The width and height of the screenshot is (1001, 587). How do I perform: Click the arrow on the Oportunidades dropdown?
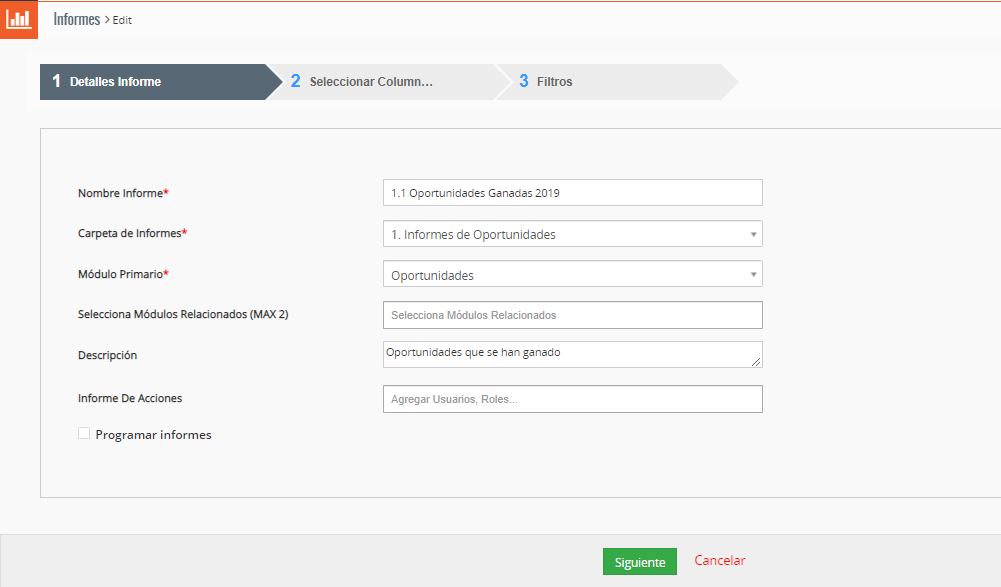point(753,275)
